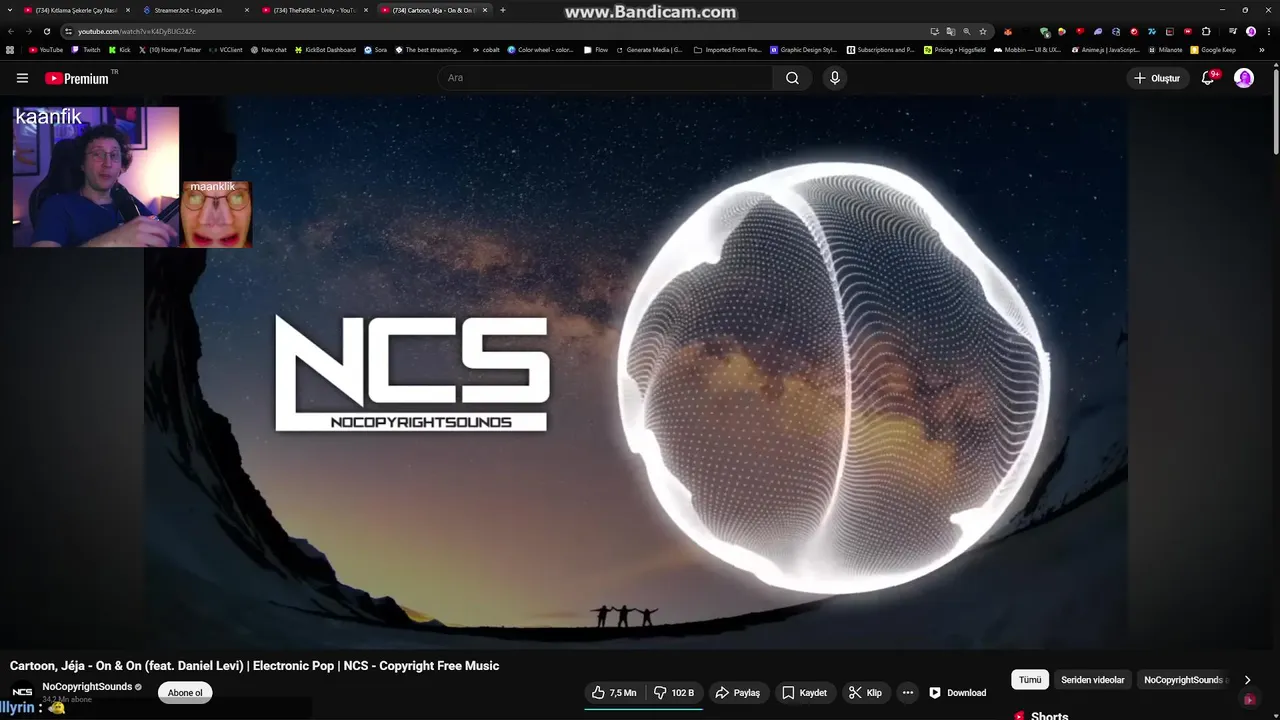The width and height of the screenshot is (1280, 720).
Task: Open the translate page icon
Action: coord(951,31)
